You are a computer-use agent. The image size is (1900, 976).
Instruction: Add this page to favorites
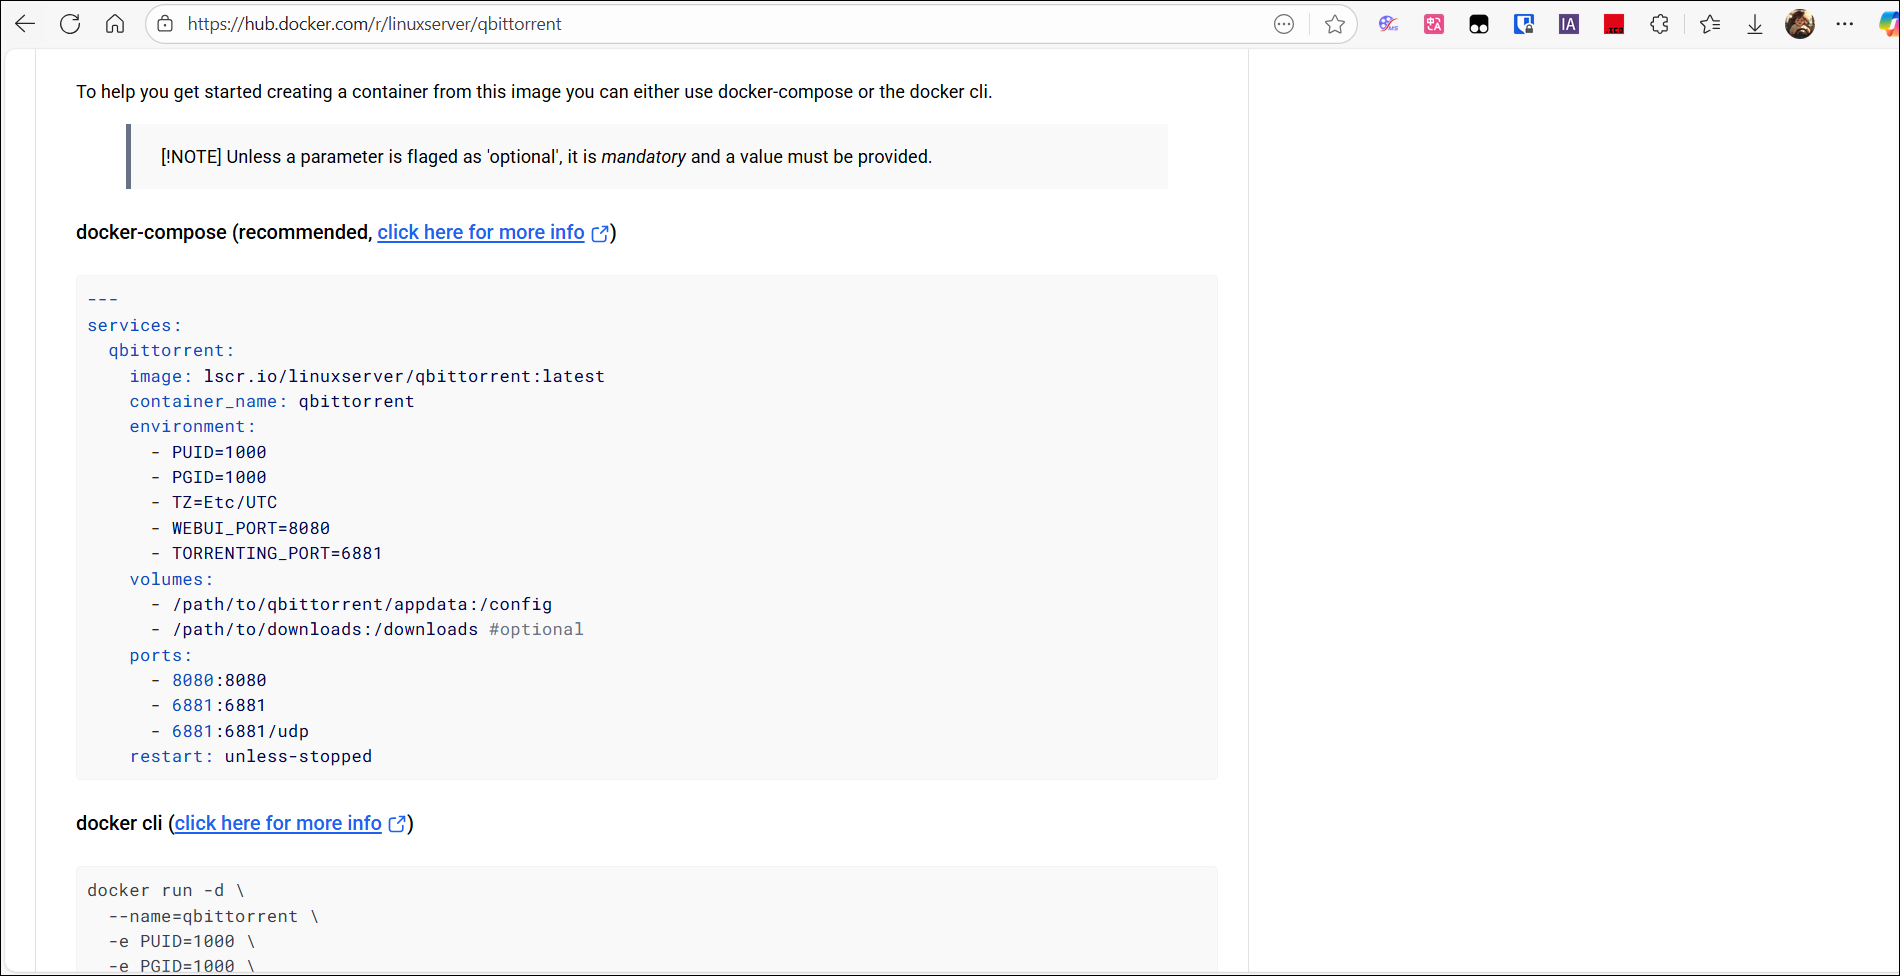point(1334,24)
